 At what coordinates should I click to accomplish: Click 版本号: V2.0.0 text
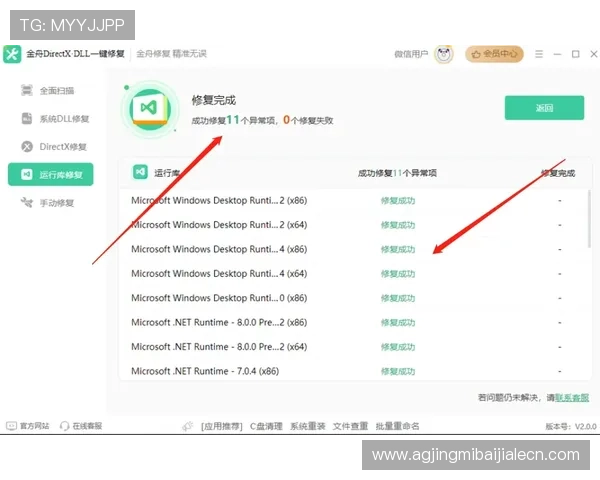571,426
